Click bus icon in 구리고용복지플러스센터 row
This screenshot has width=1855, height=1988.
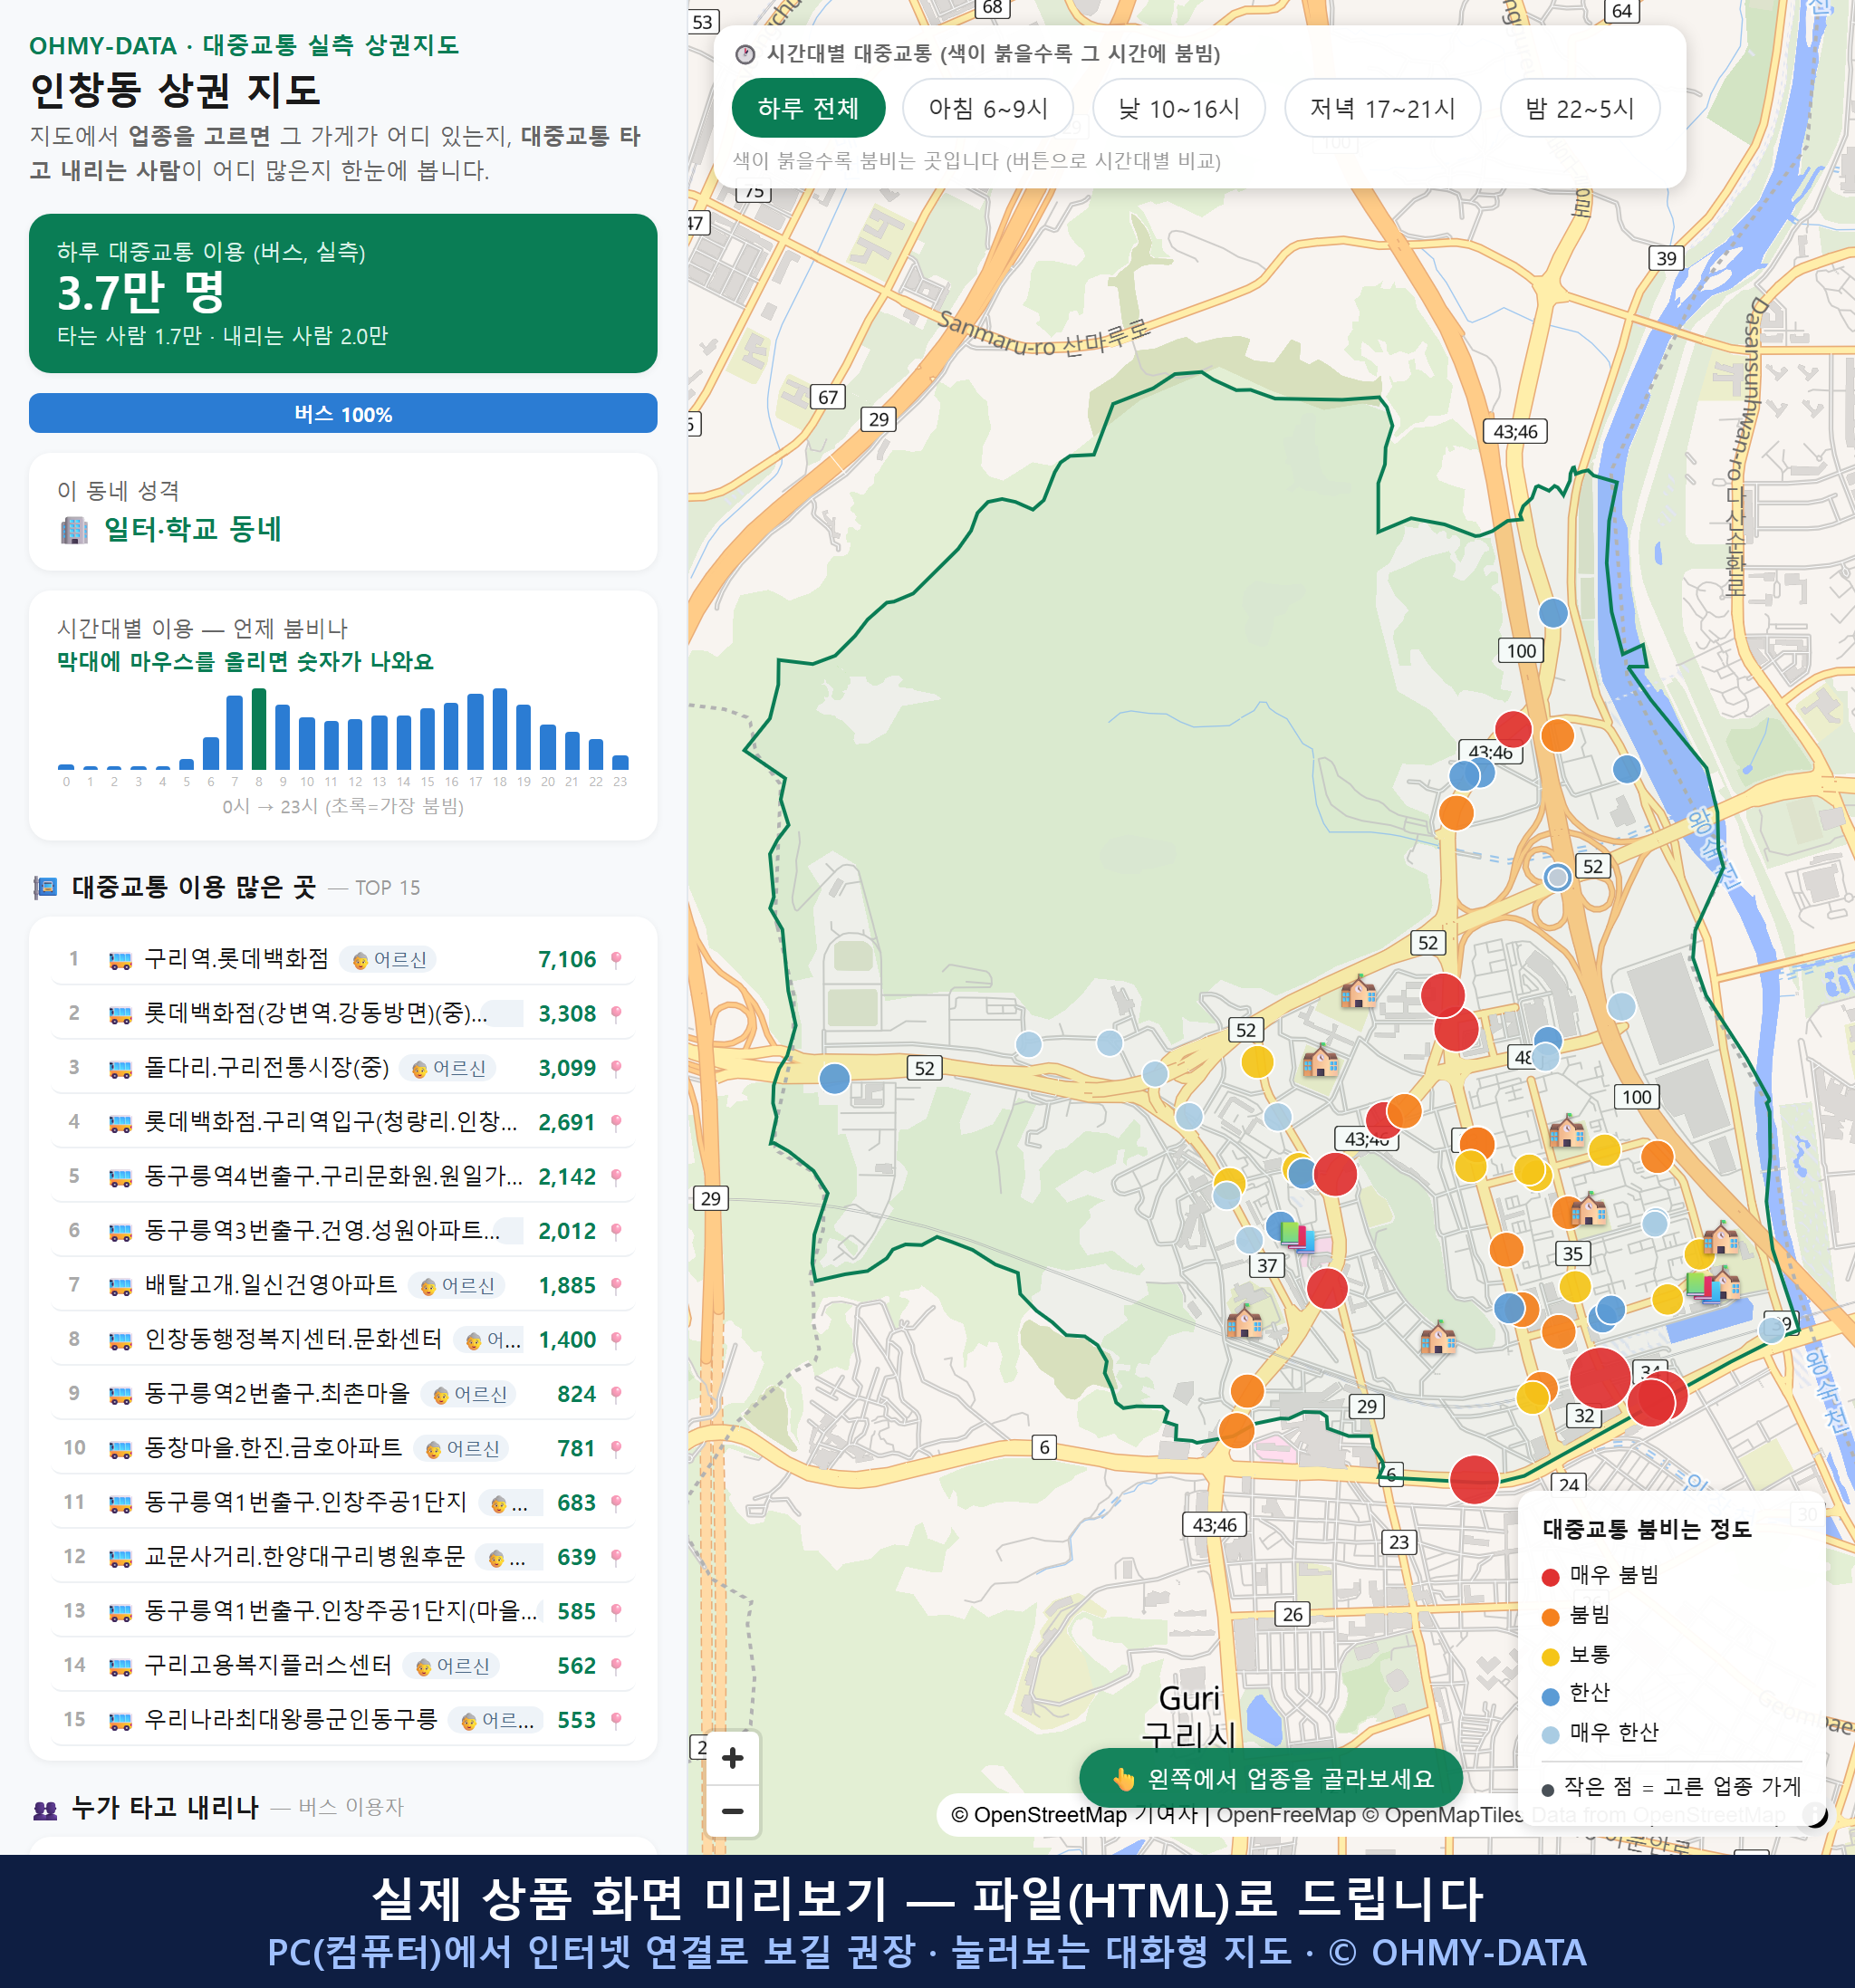coord(120,1666)
